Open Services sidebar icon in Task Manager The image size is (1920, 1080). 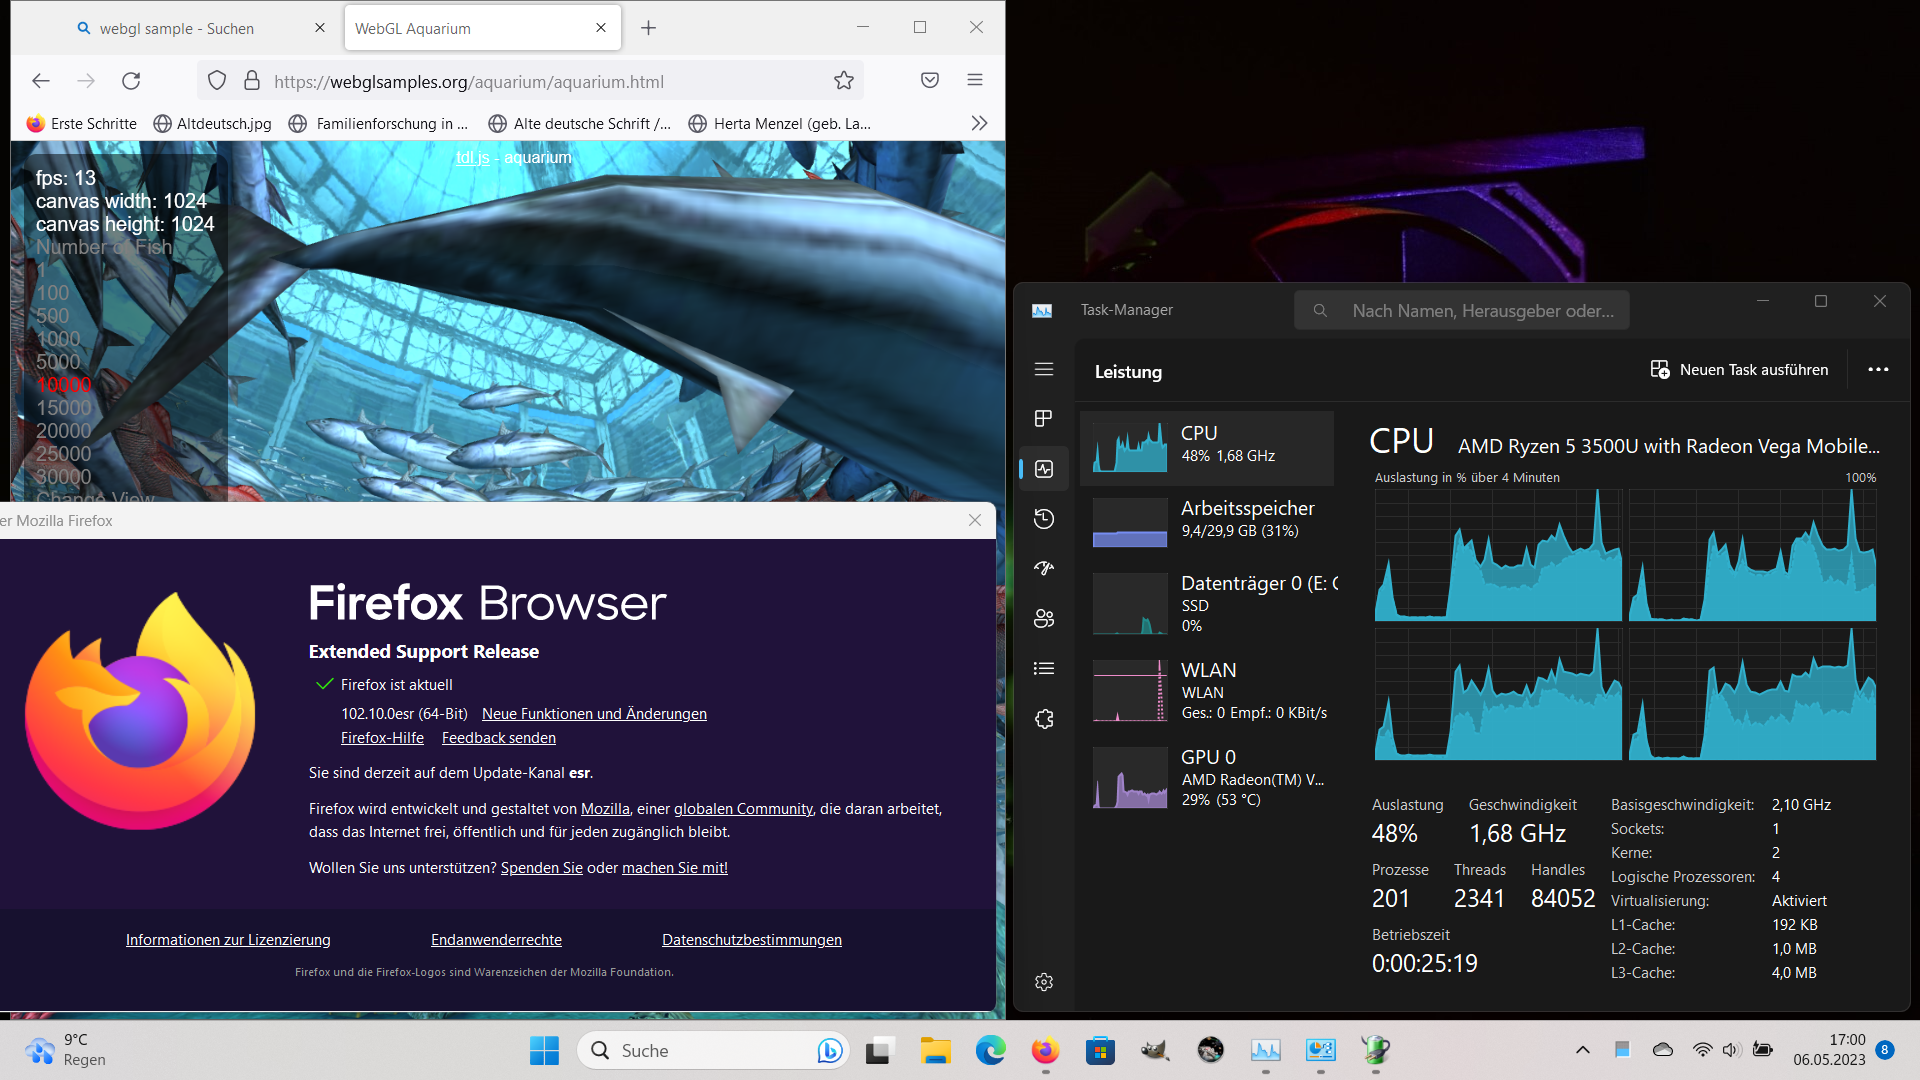point(1044,718)
